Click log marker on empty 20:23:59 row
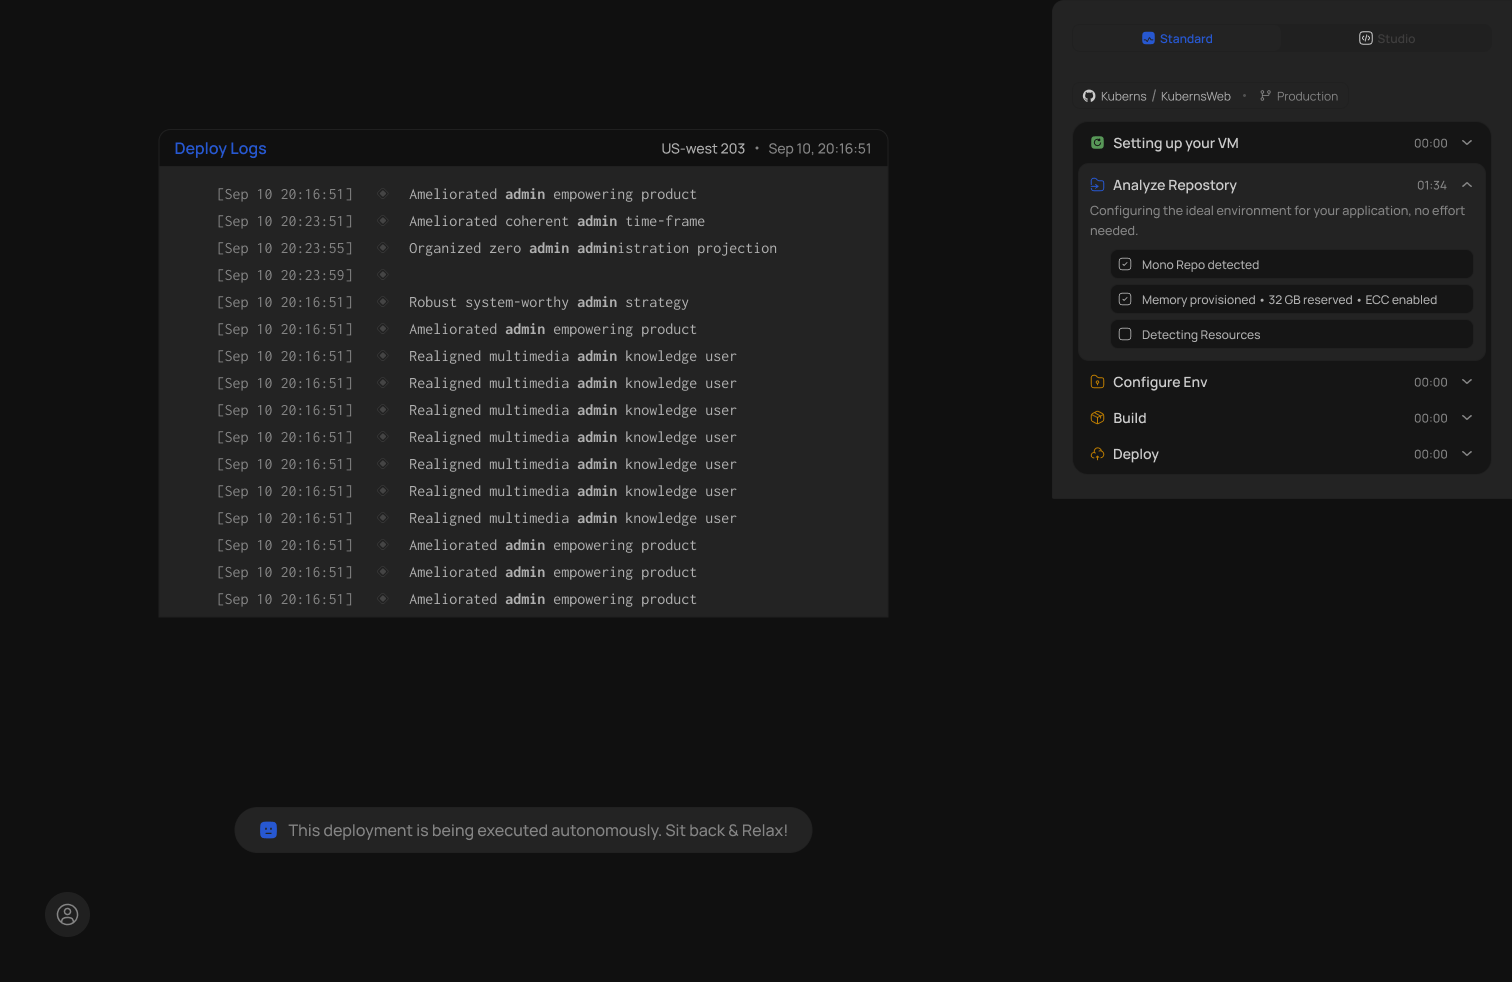The image size is (1512, 982). point(382,275)
